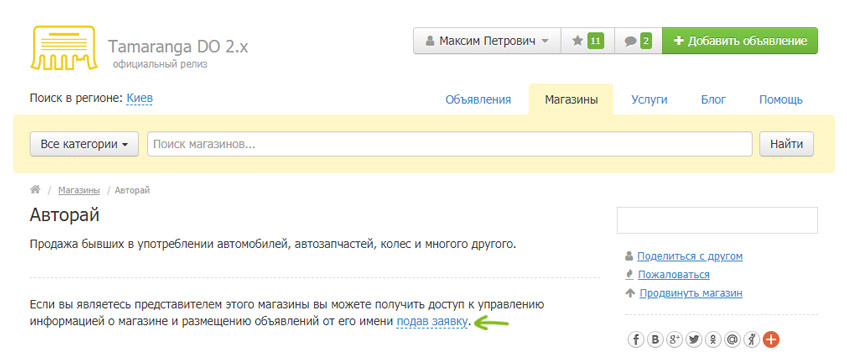The height and width of the screenshot is (360, 847).
Task: Click the Пожаловаться link
Action: click(674, 274)
